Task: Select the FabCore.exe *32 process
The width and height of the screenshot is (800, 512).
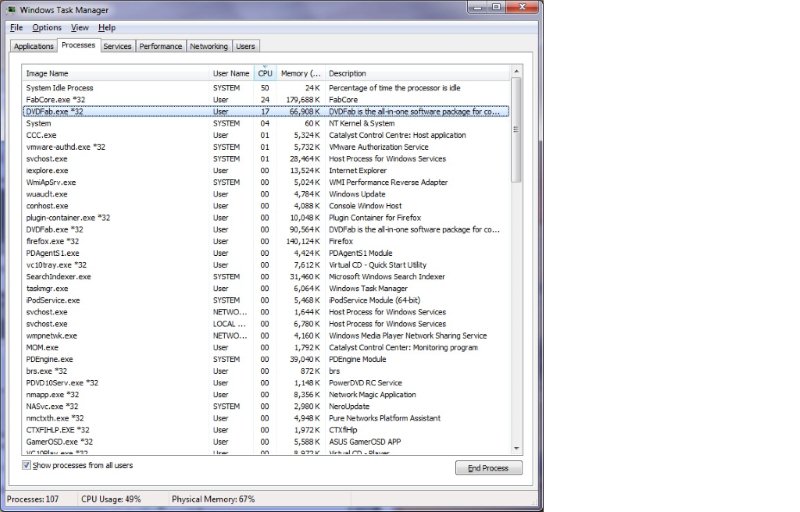Action: 266,99
